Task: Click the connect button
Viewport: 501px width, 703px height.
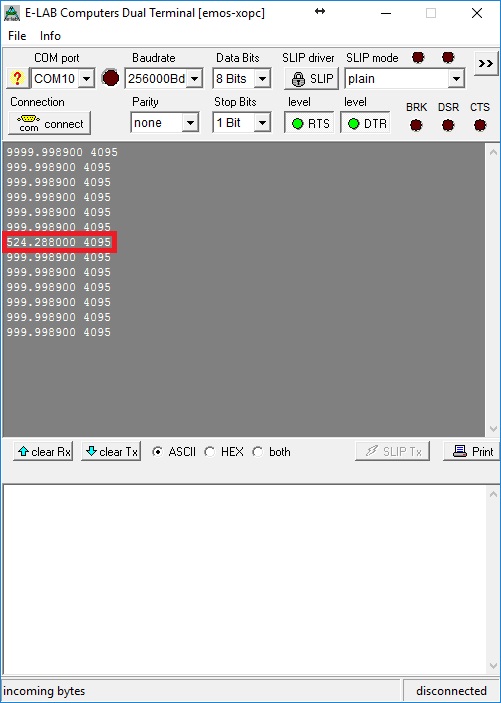Action: [x=49, y=123]
